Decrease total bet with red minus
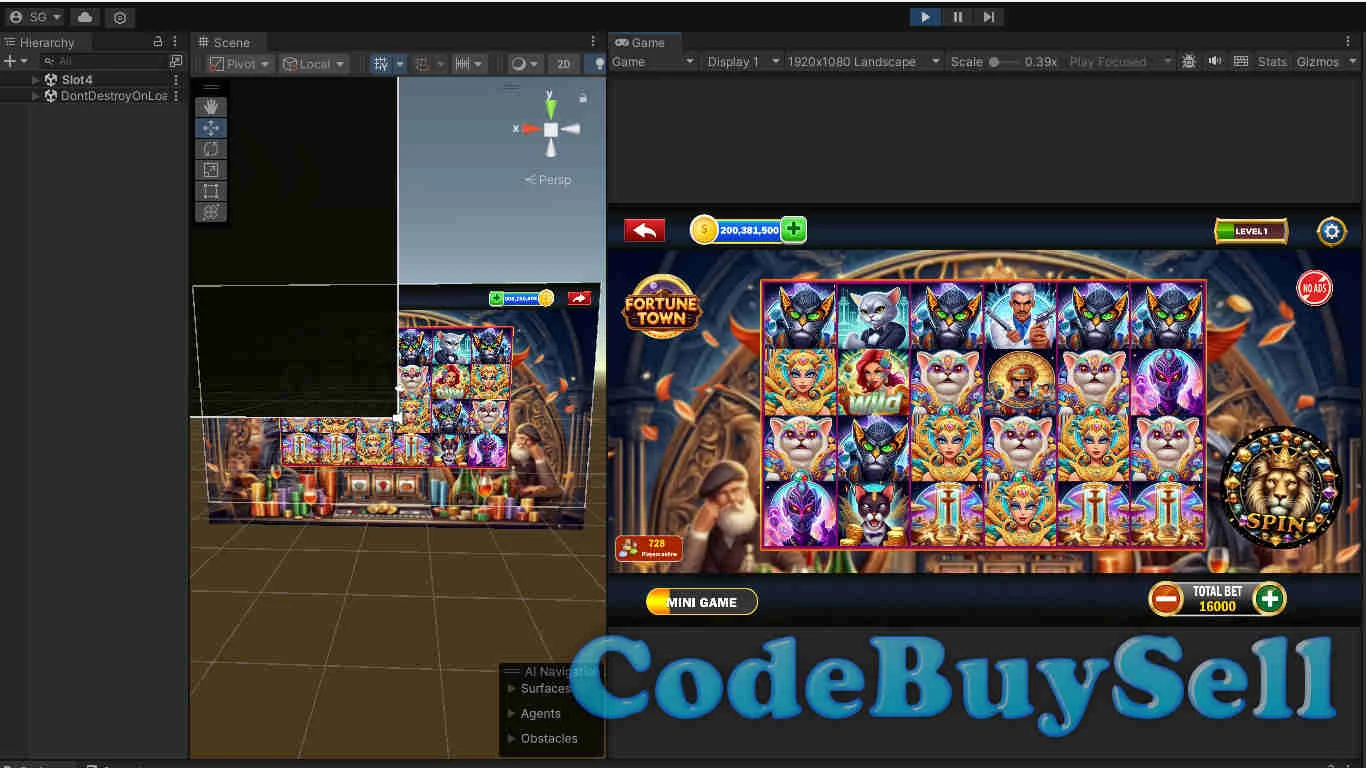 1166,599
